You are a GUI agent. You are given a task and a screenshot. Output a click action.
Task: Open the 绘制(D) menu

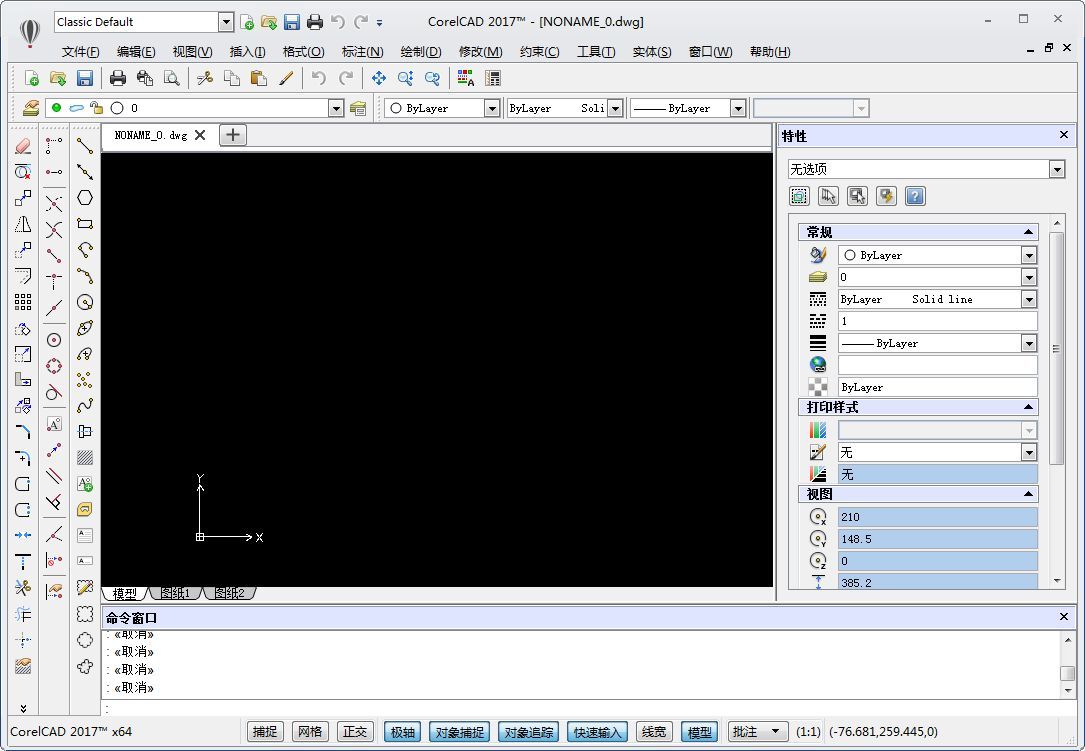click(x=420, y=52)
